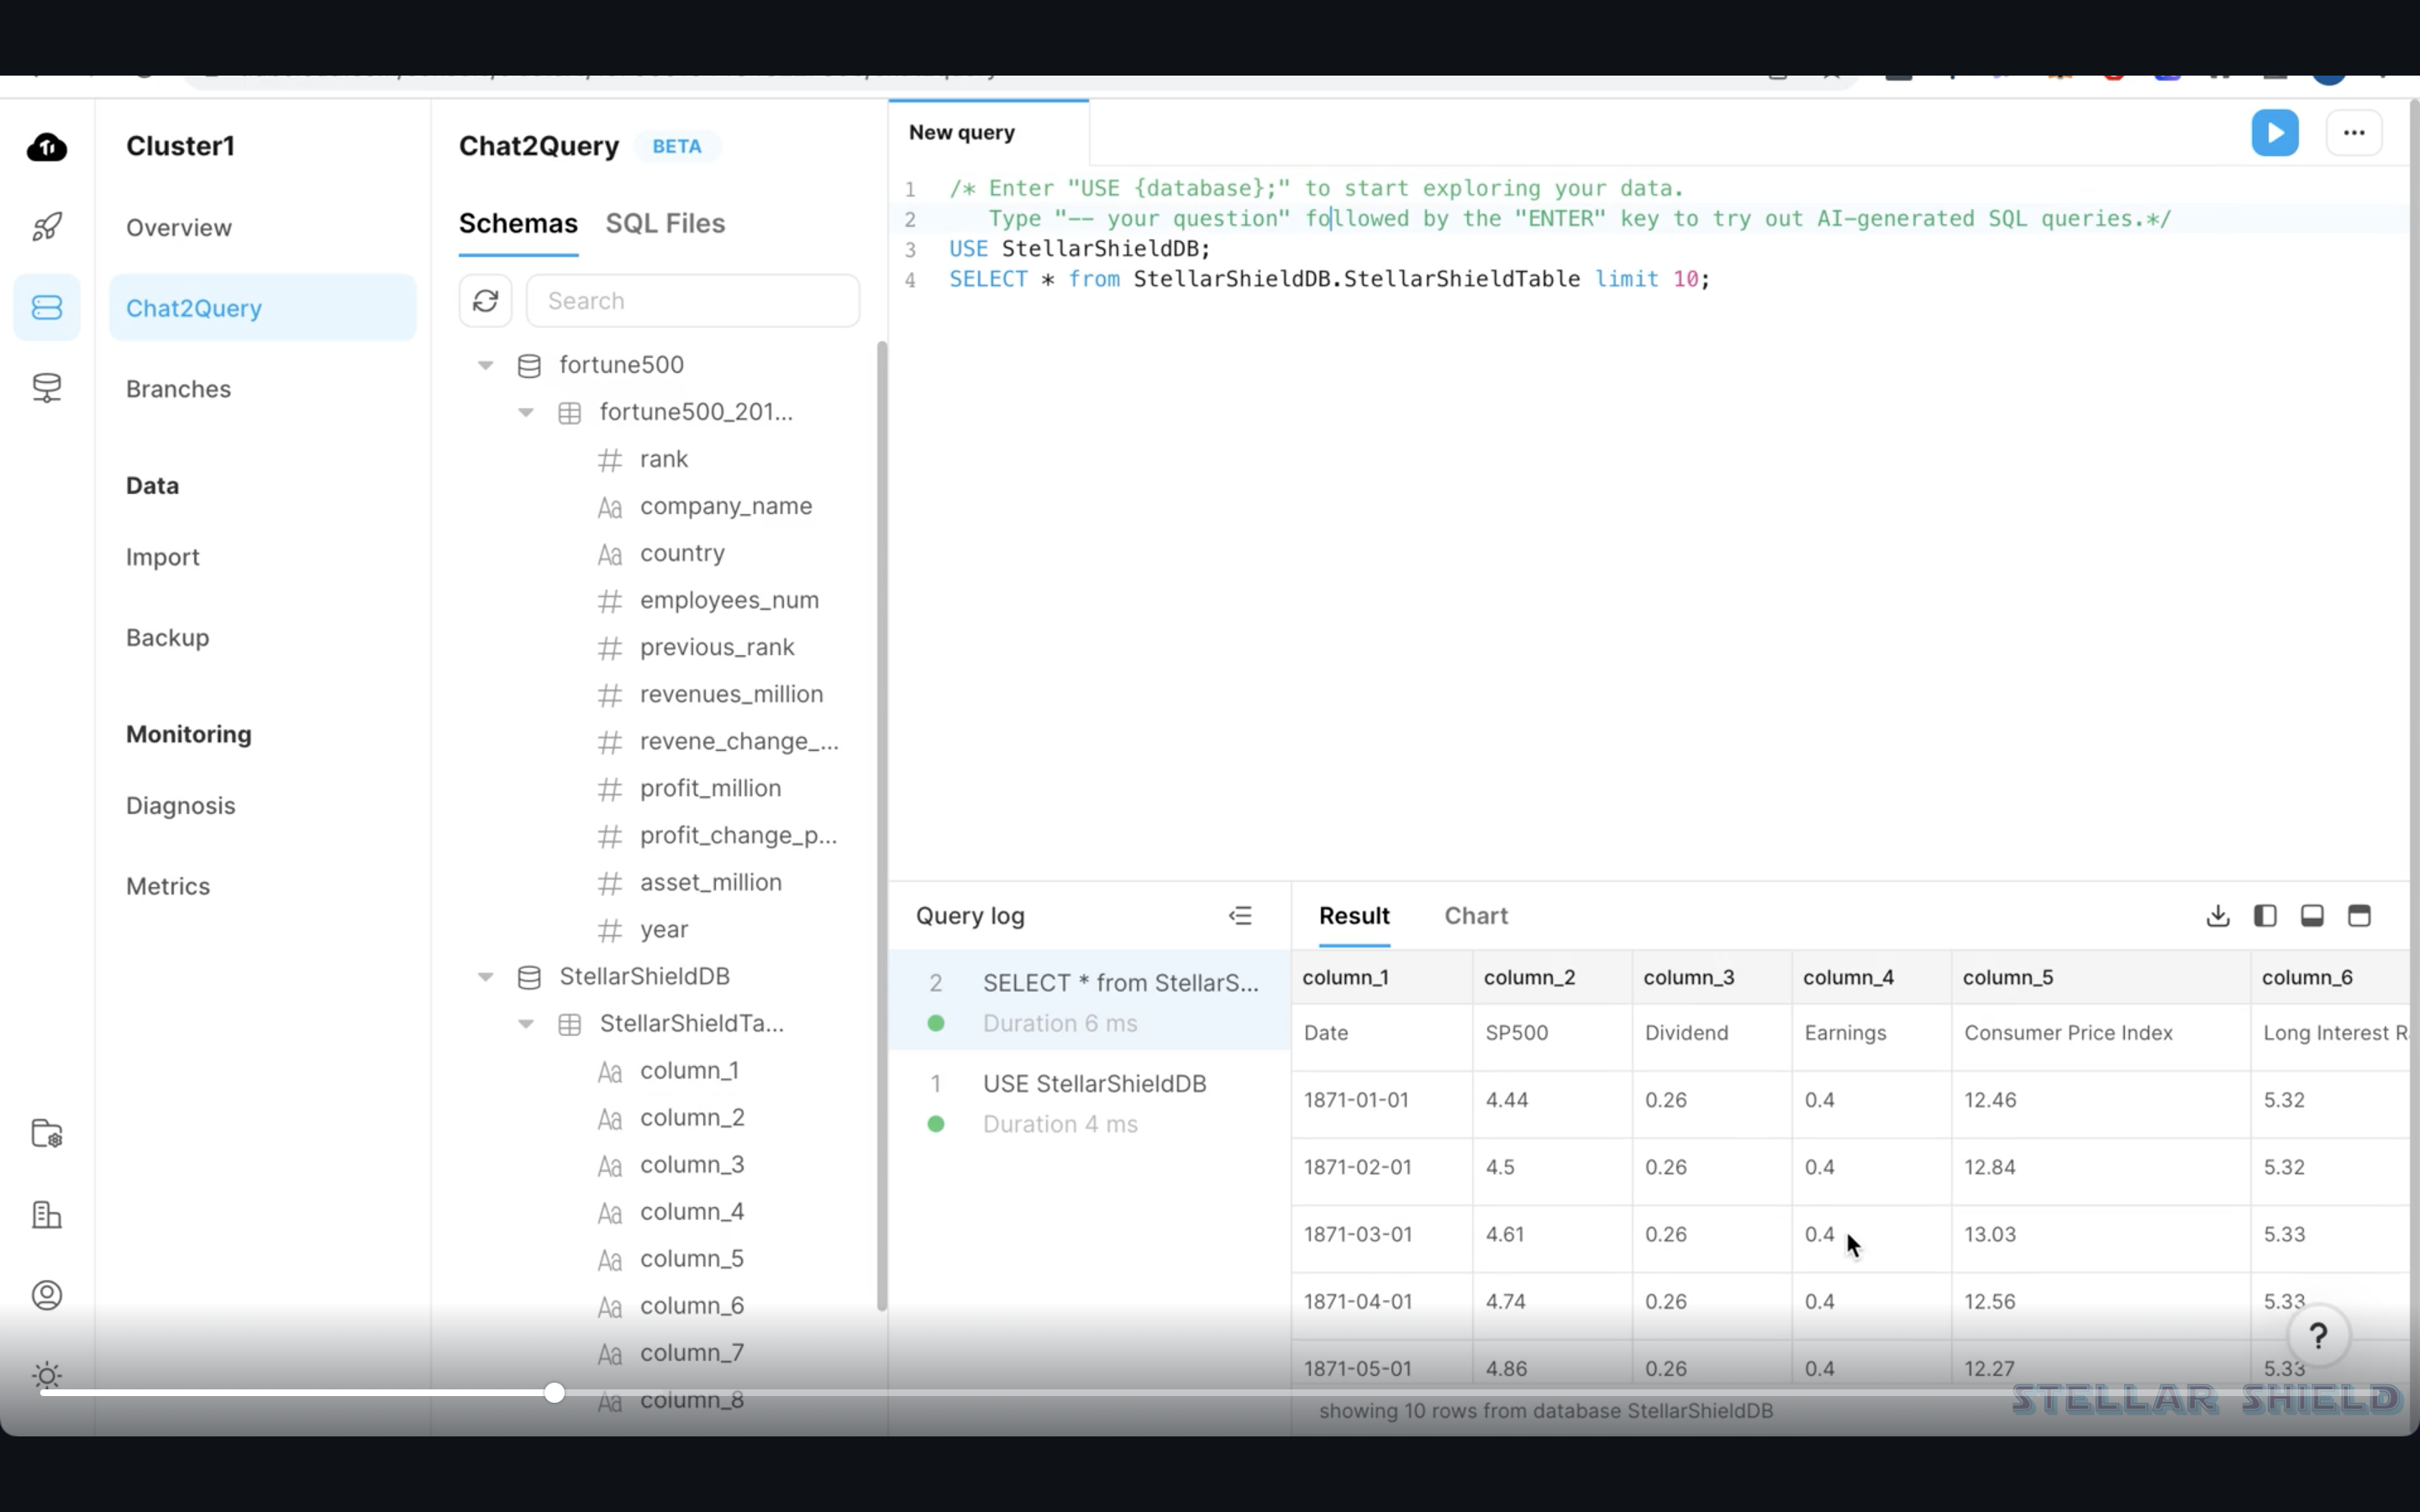Switch to the SQL Files tab

coord(665,223)
